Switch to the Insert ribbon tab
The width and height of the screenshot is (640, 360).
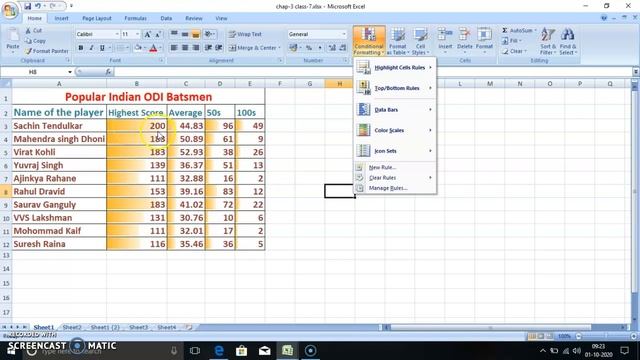[62, 18]
